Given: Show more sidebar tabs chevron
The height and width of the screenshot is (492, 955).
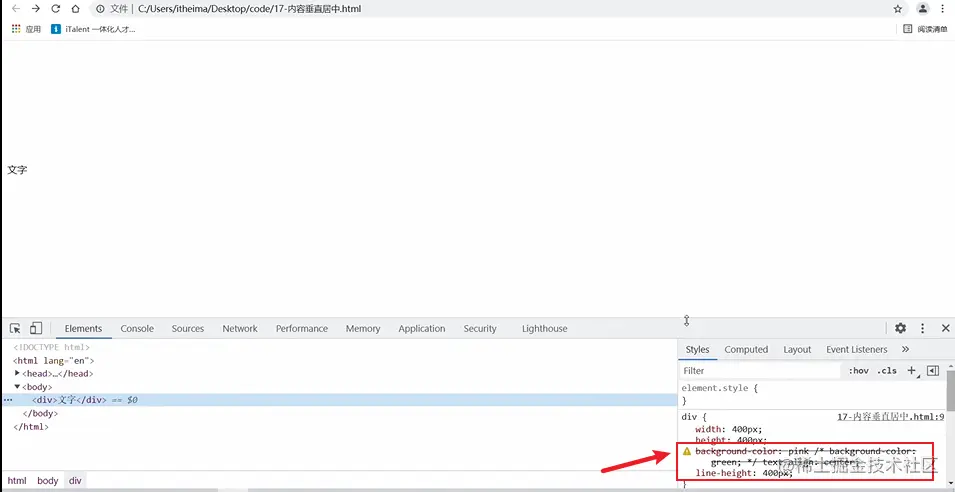Looking at the screenshot, I should click(905, 350).
